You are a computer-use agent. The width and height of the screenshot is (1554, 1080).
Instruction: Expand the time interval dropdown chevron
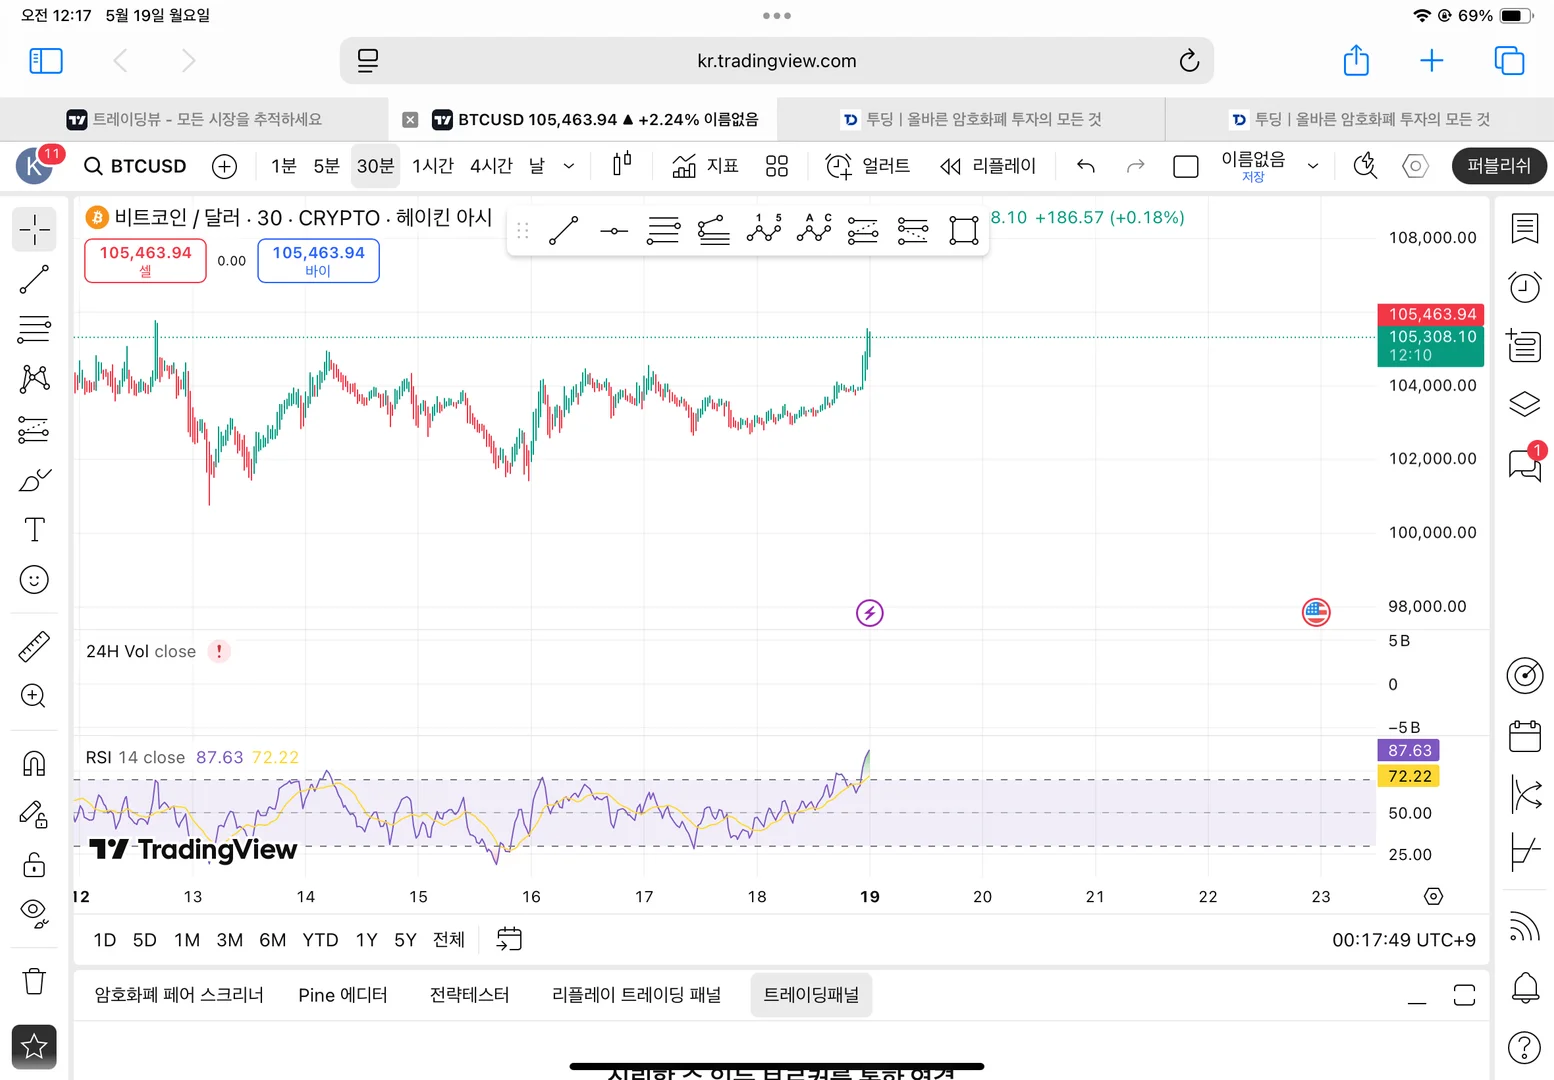point(569,166)
